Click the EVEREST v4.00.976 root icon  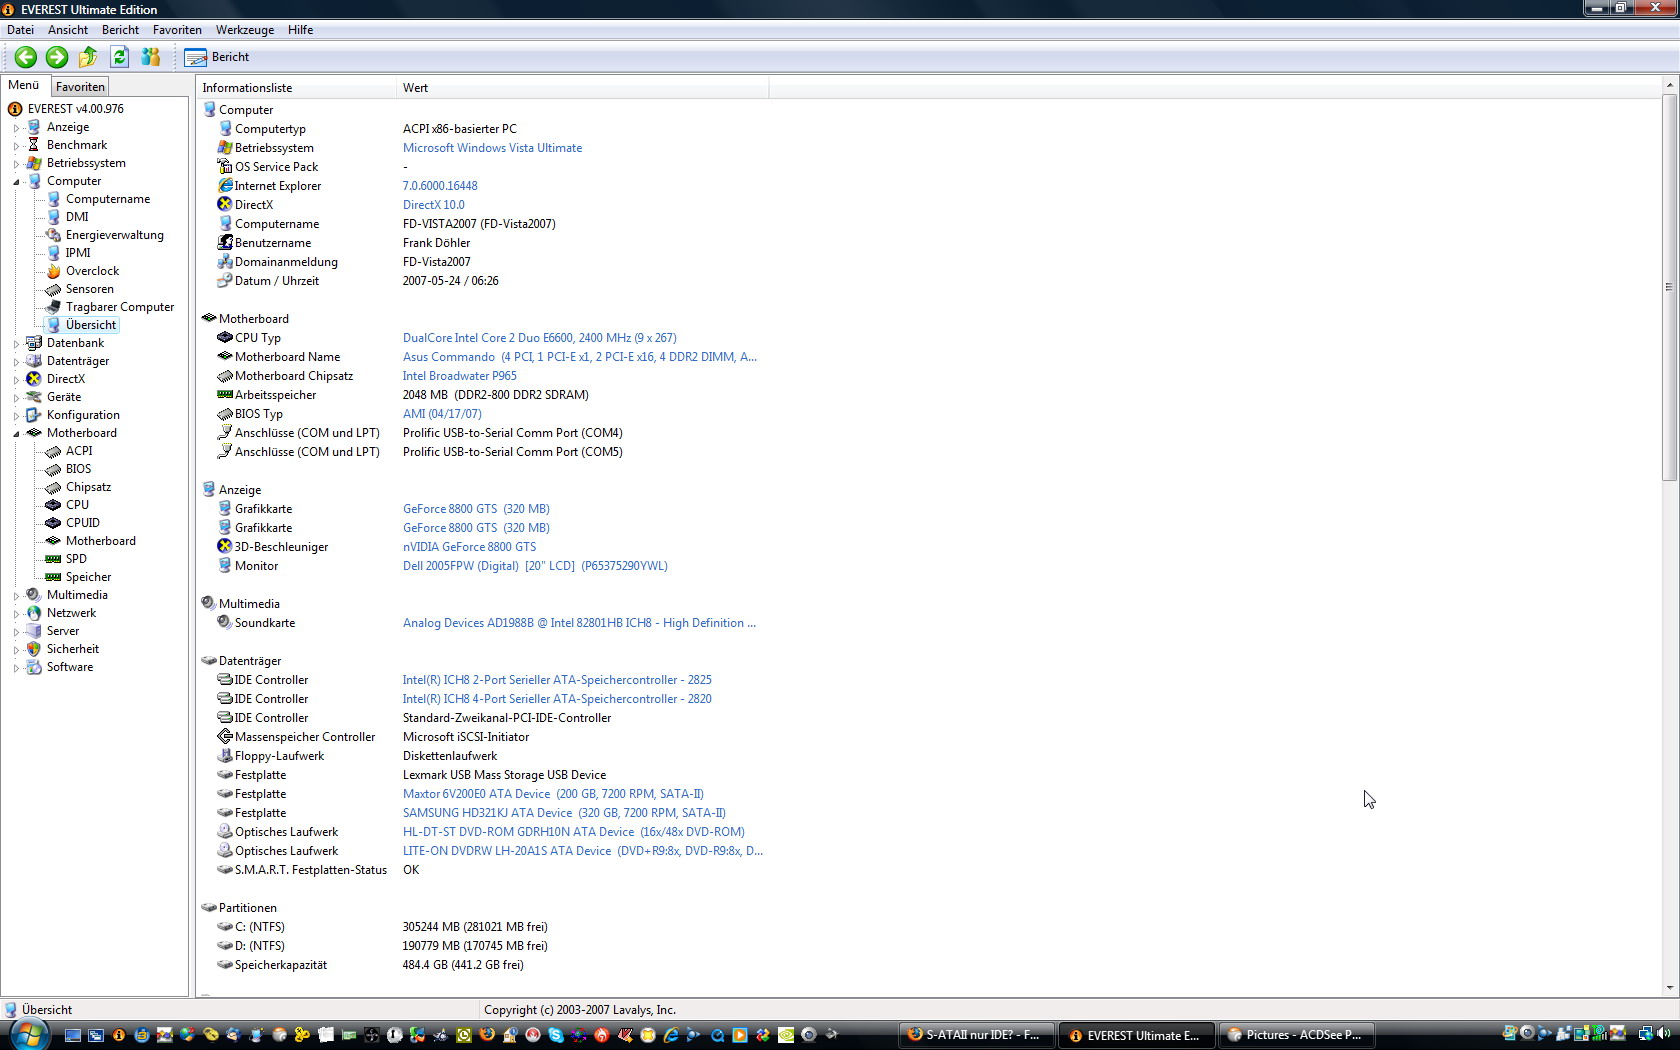[x=15, y=109]
